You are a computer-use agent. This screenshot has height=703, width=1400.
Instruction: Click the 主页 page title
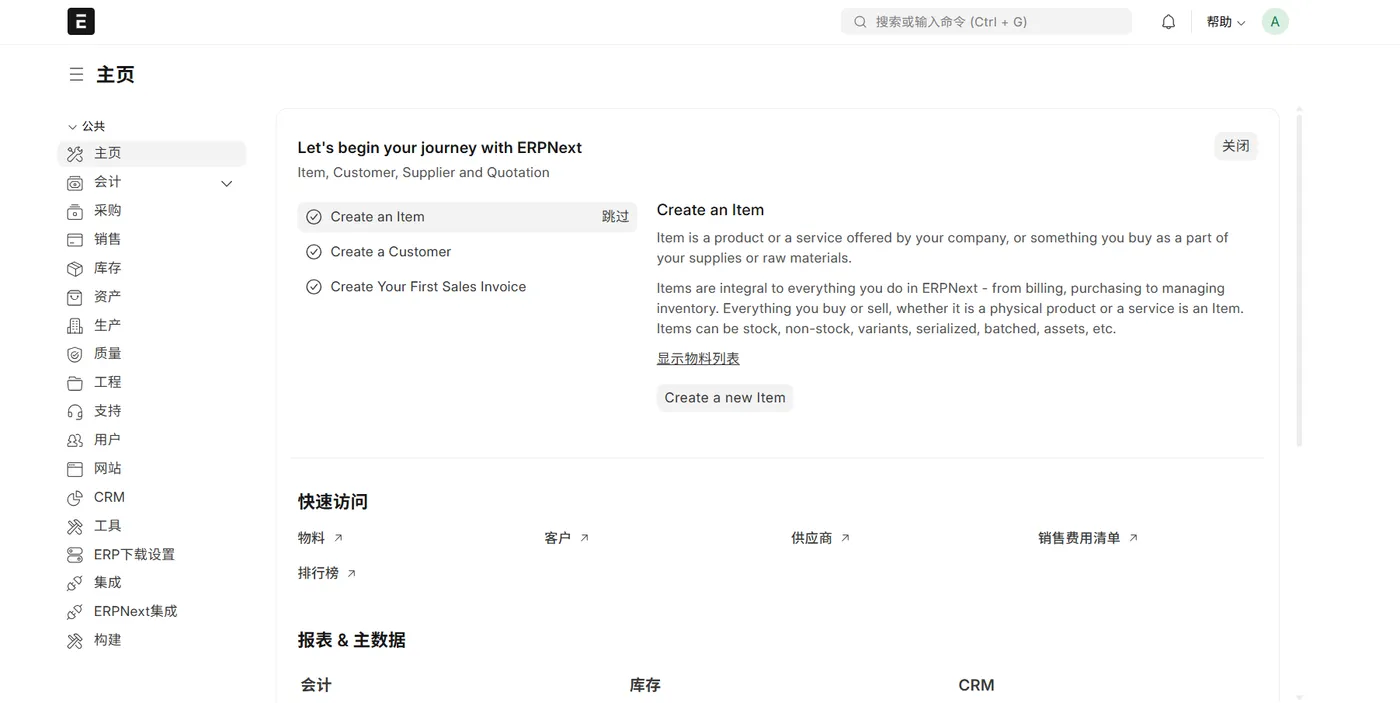[115, 75]
